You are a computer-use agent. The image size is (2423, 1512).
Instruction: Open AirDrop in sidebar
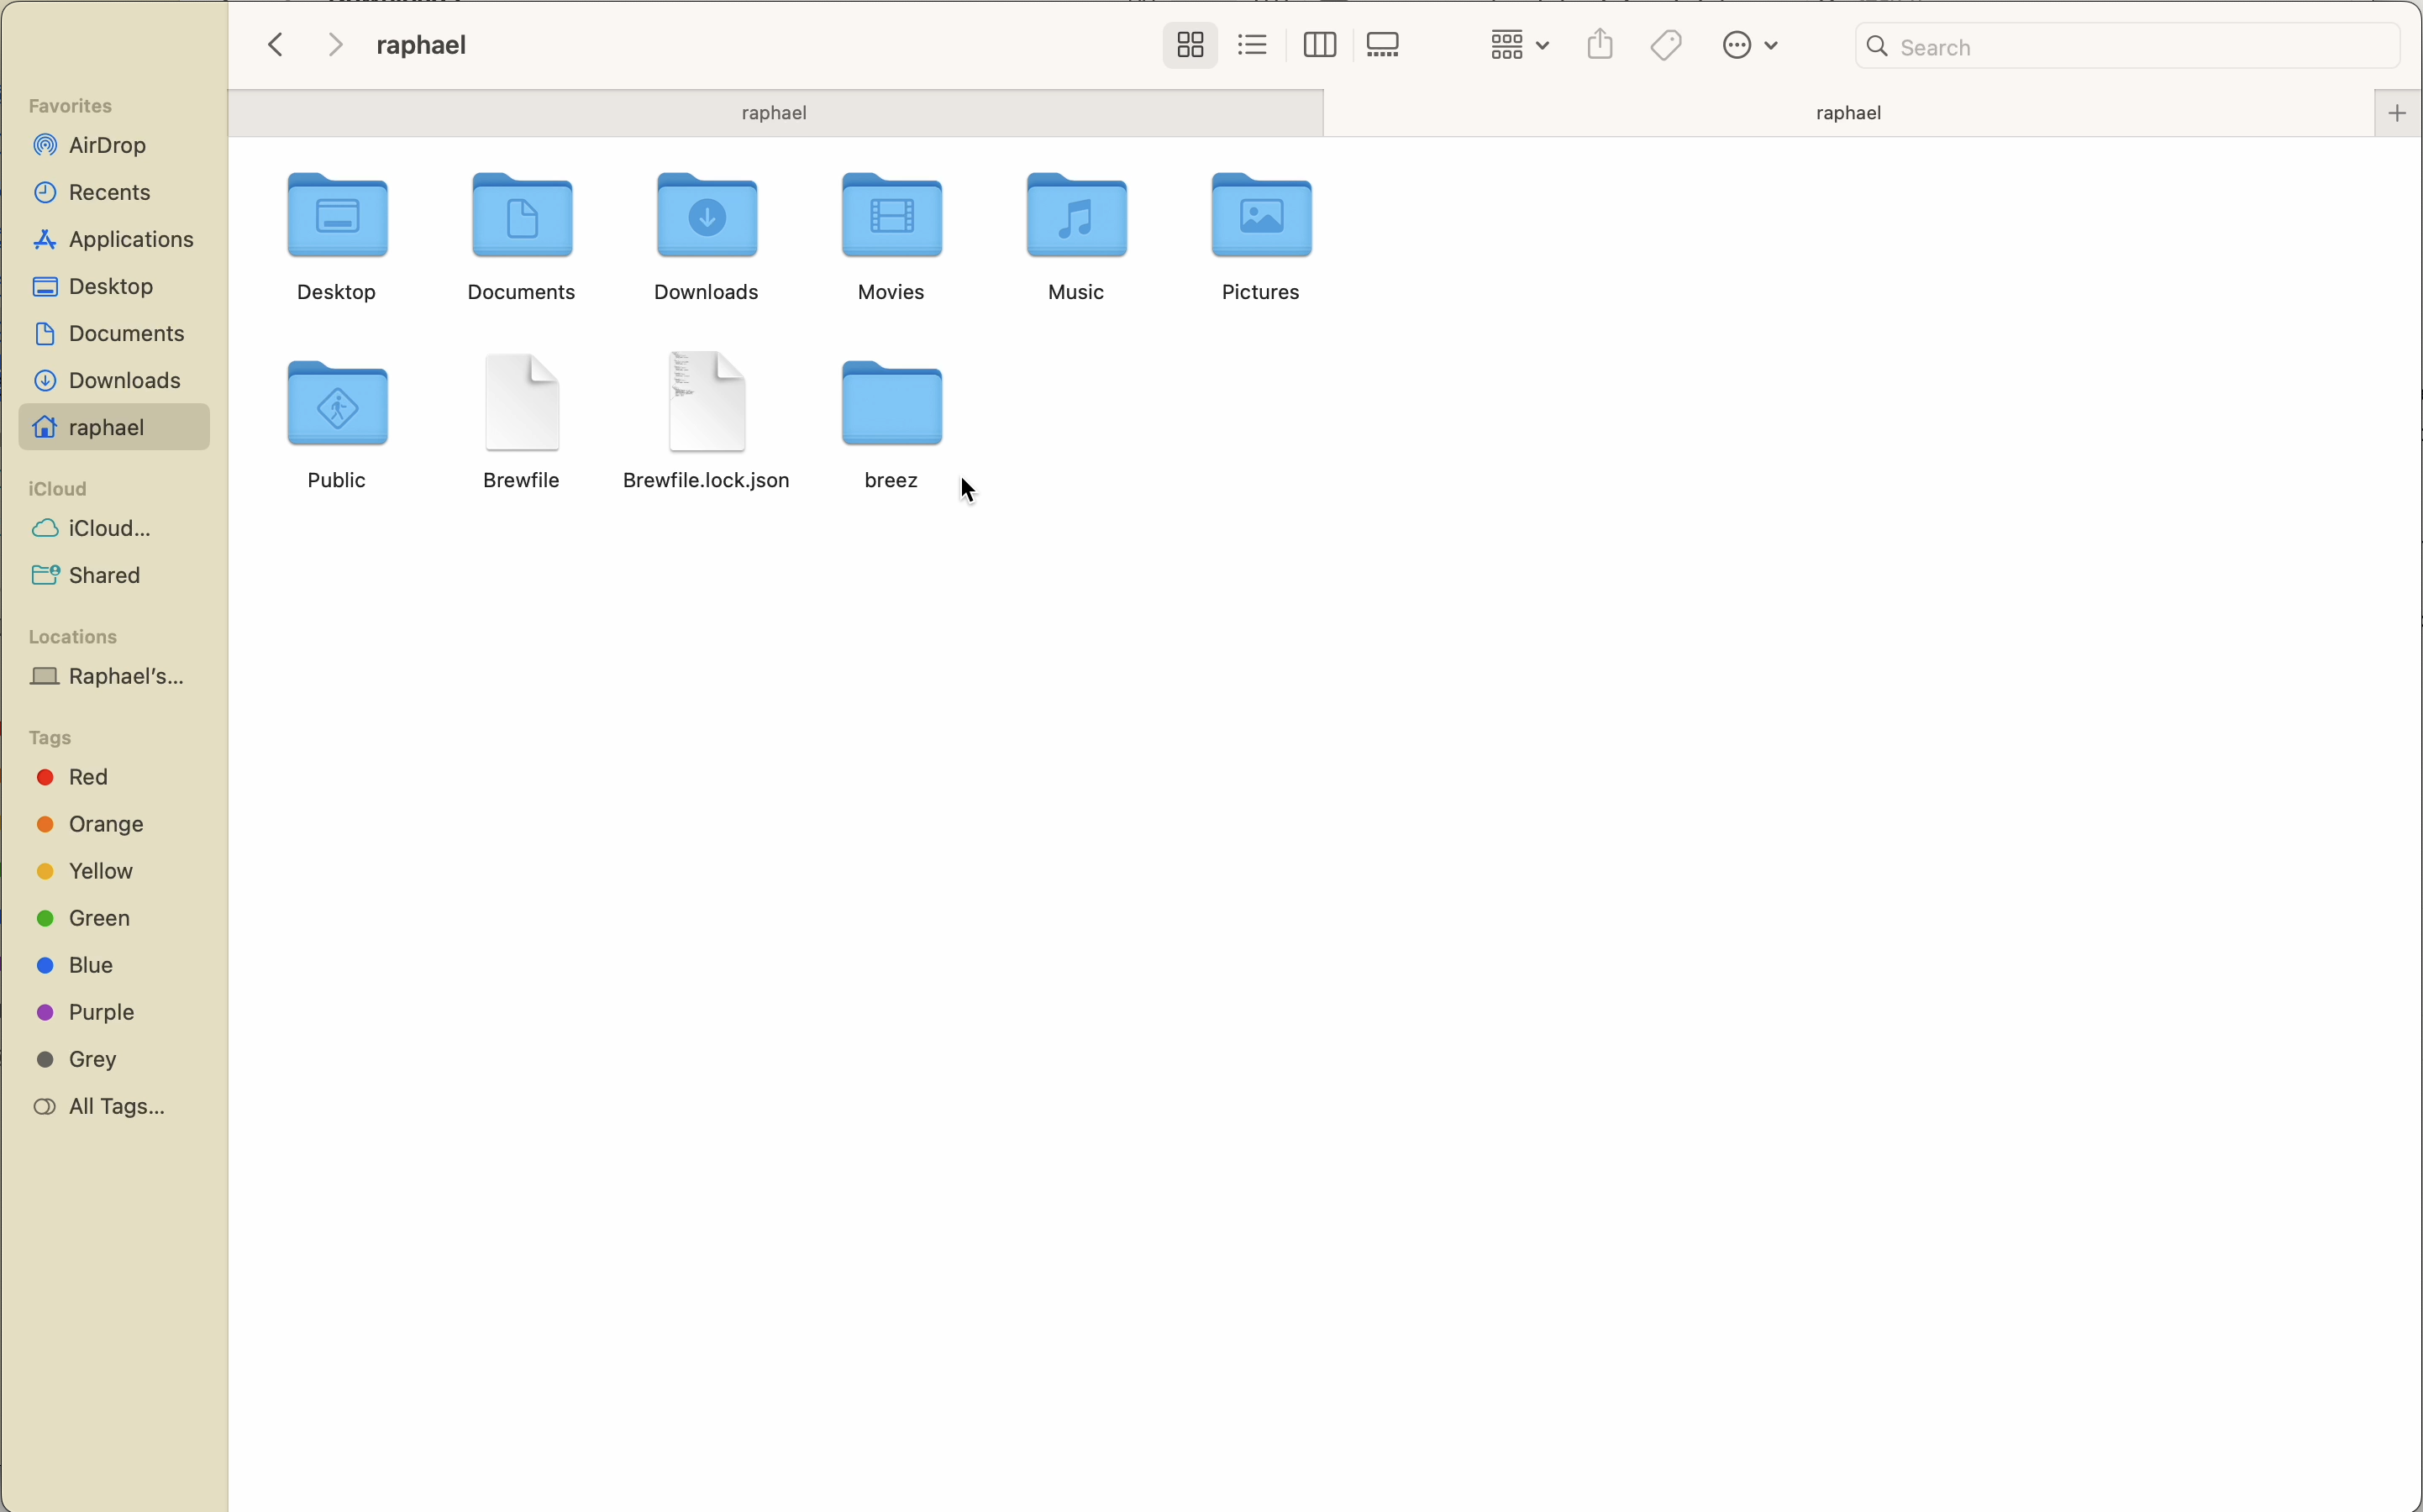[x=114, y=146]
